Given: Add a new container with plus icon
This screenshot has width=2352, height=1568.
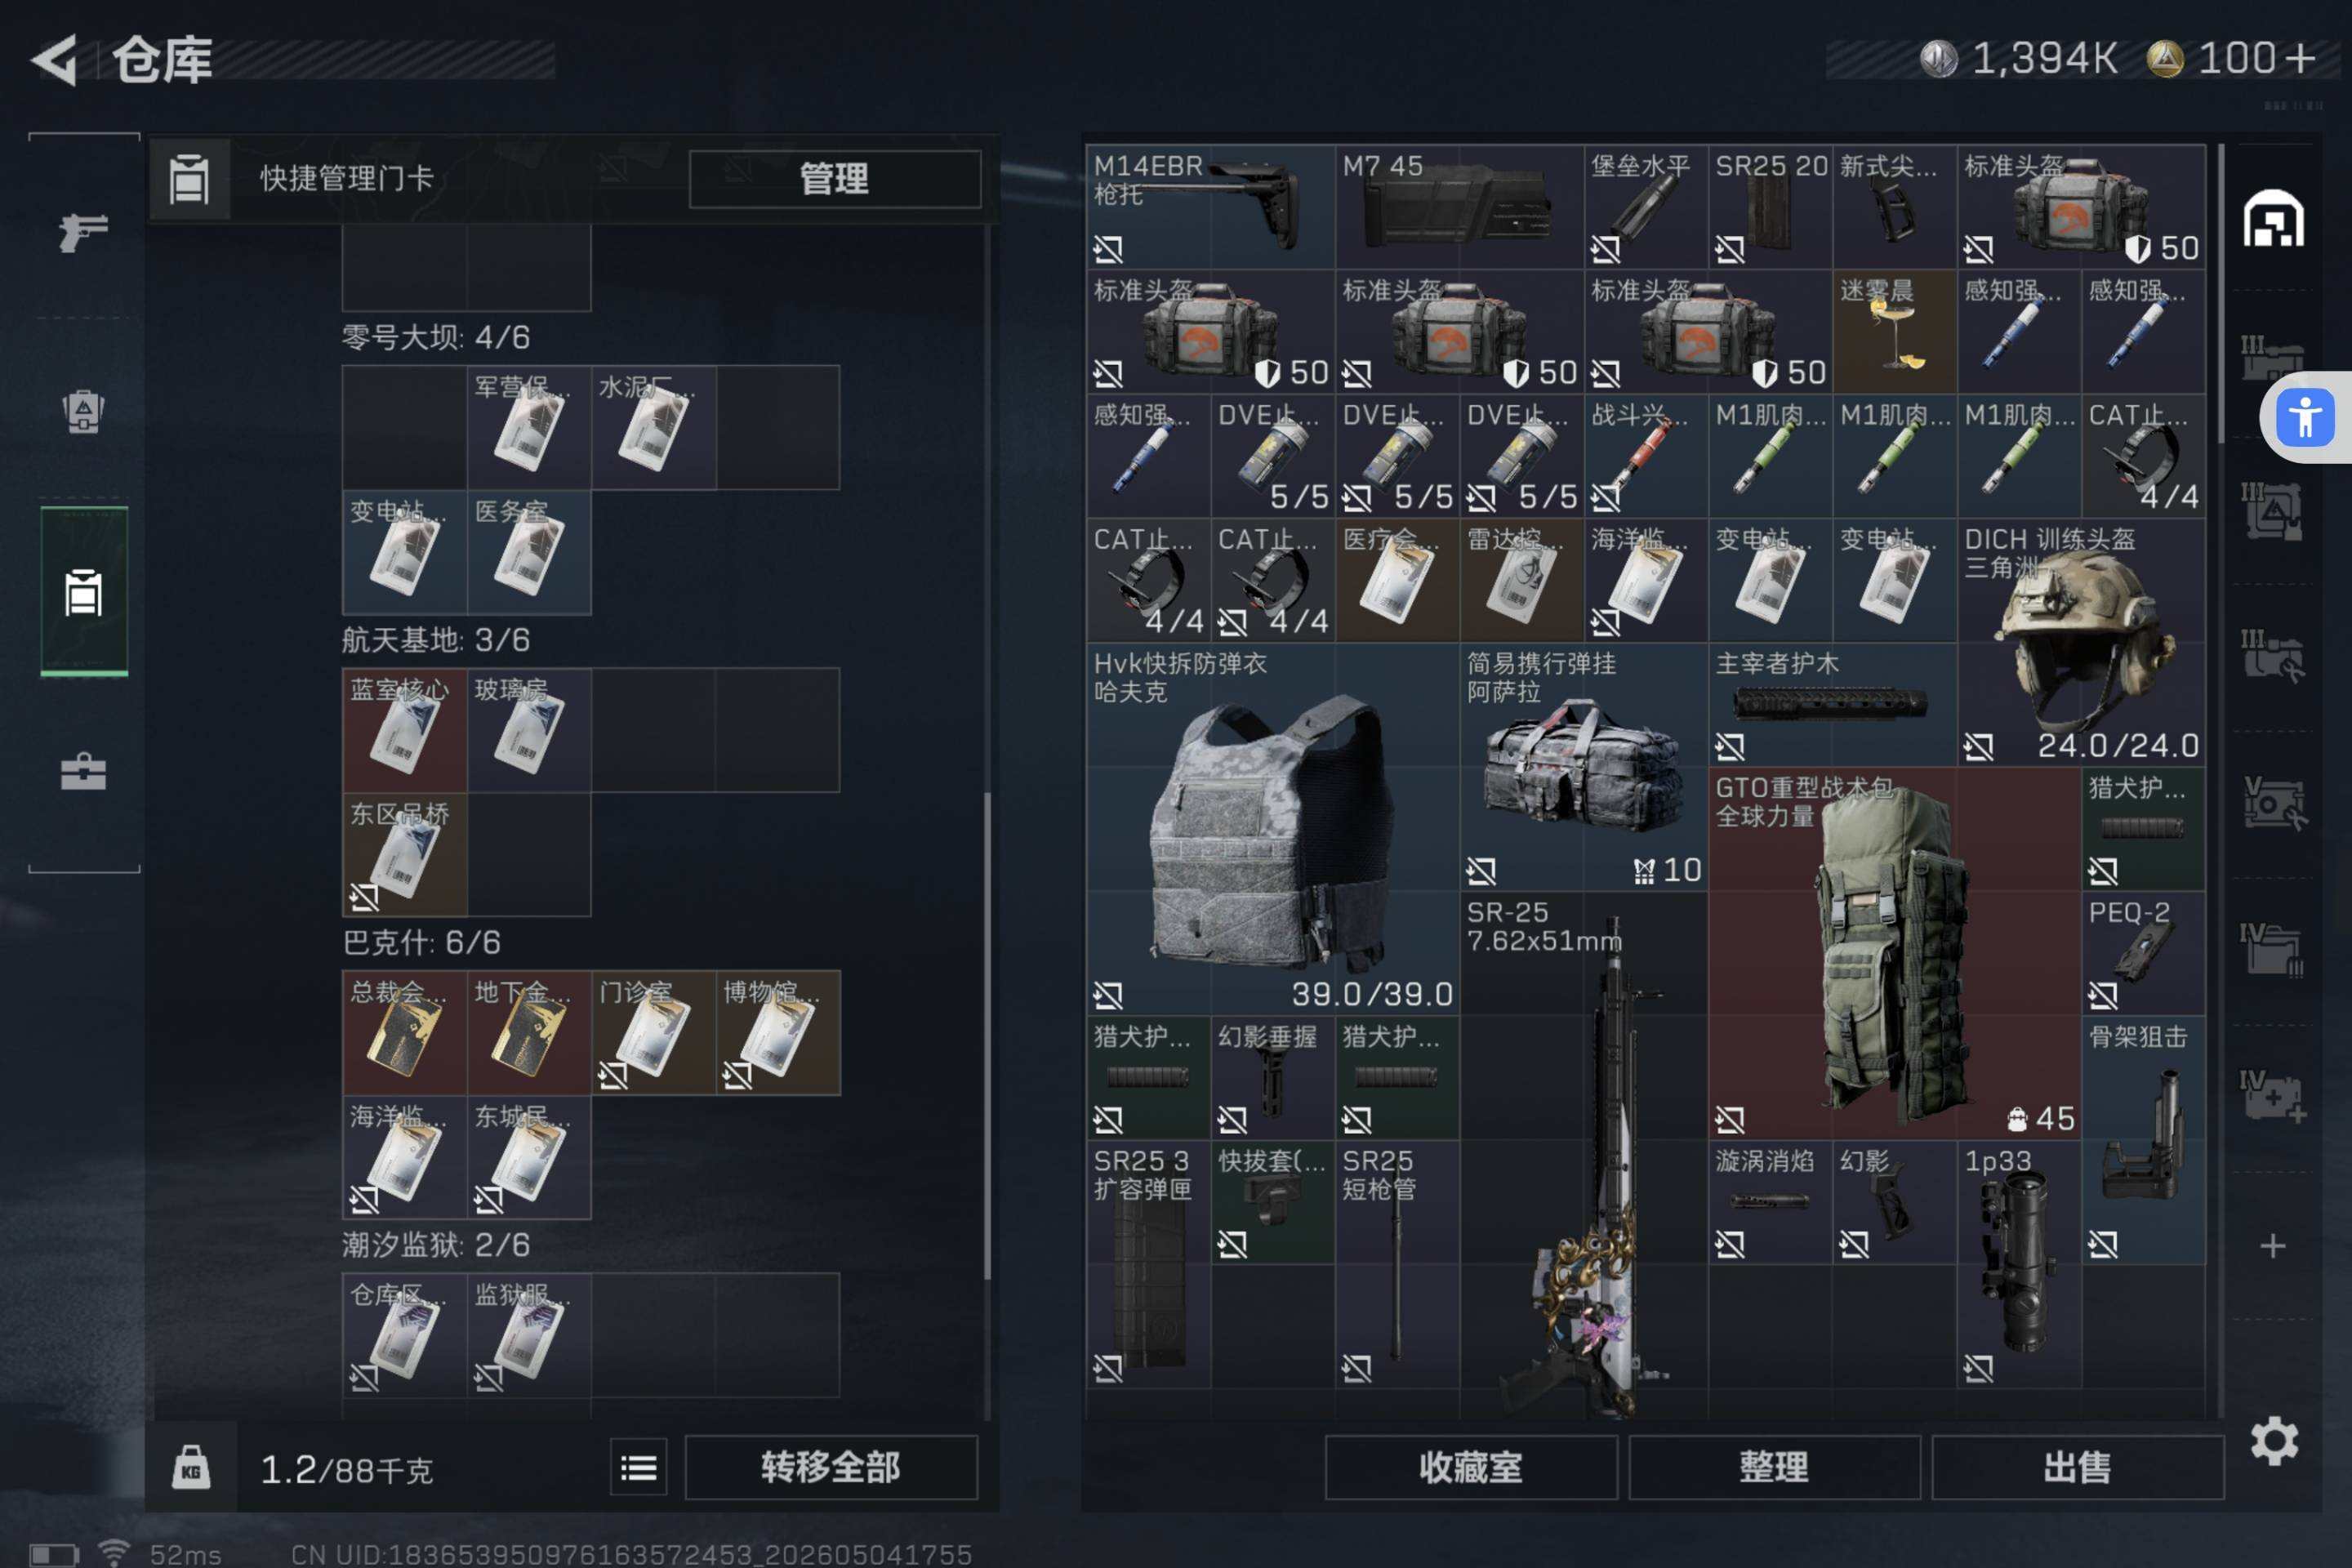Looking at the screenshot, I should pos(2273,1245).
